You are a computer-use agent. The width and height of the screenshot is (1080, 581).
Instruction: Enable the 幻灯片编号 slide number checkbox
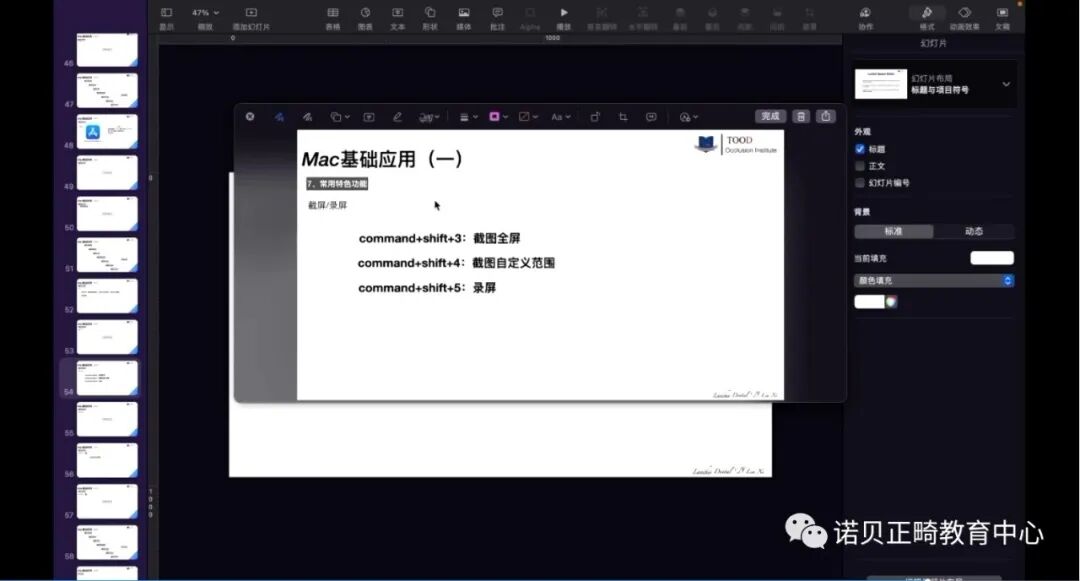pos(860,182)
